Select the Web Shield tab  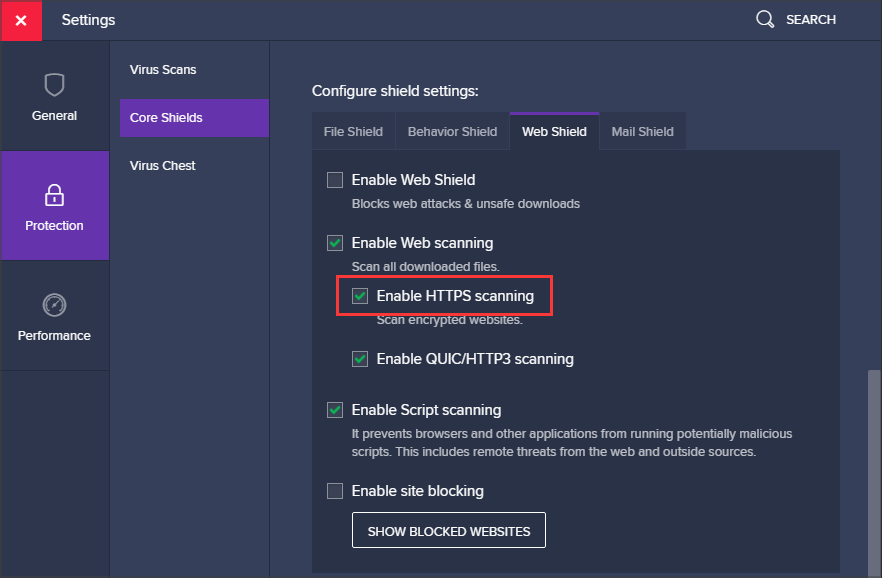click(x=554, y=132)
